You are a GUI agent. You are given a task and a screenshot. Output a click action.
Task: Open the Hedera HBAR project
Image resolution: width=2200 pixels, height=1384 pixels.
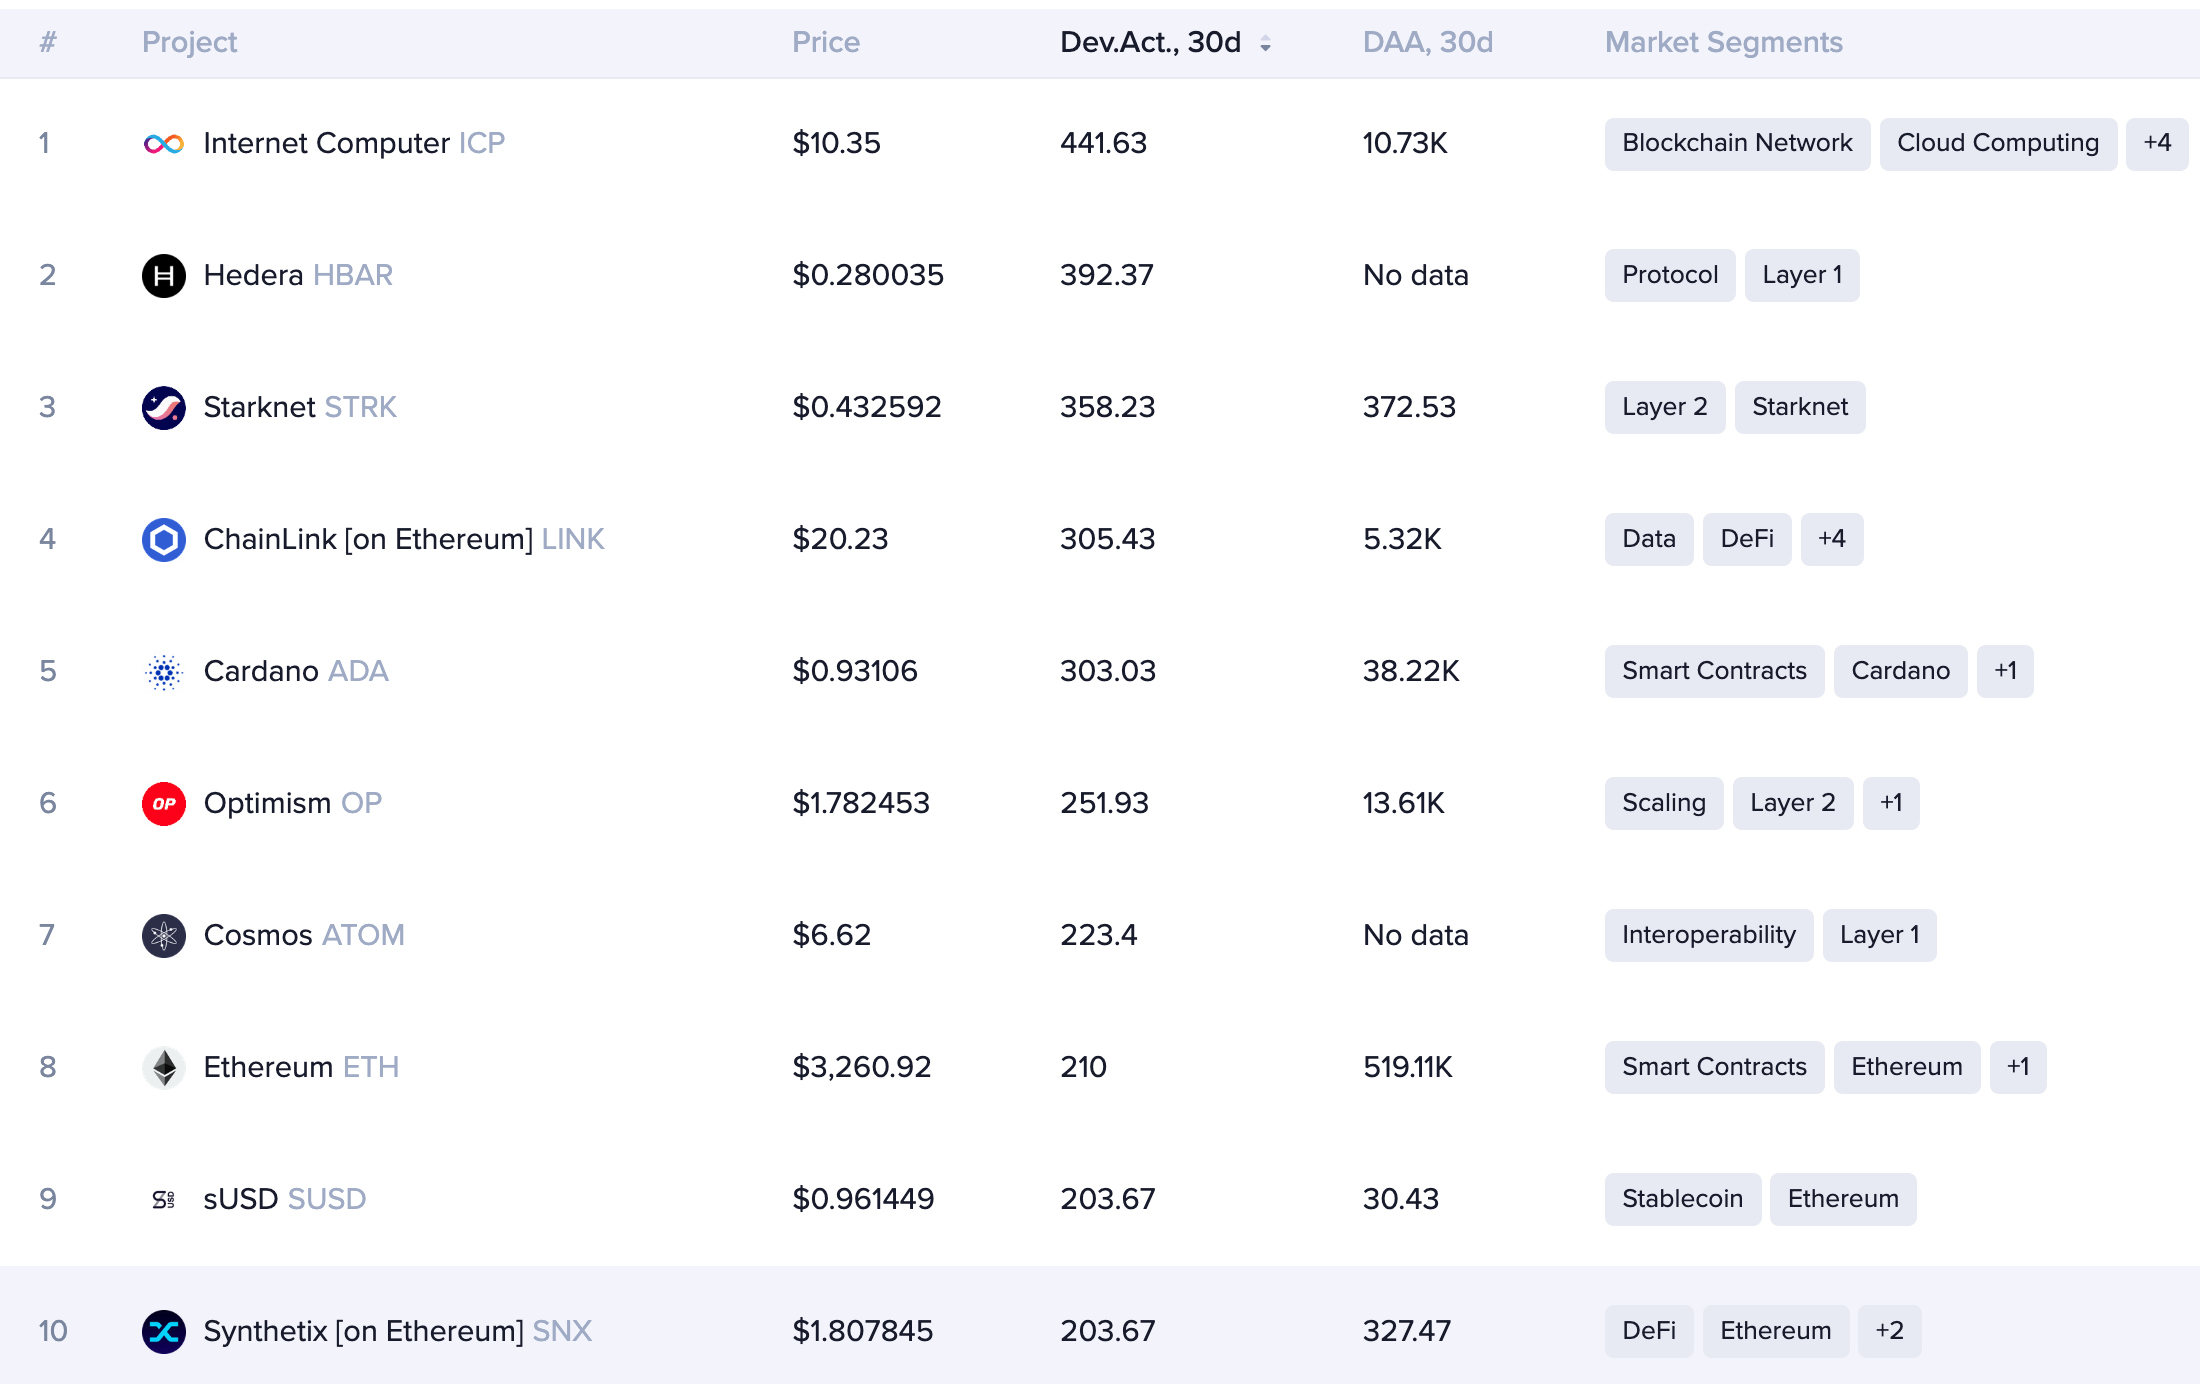click(298, 275)
